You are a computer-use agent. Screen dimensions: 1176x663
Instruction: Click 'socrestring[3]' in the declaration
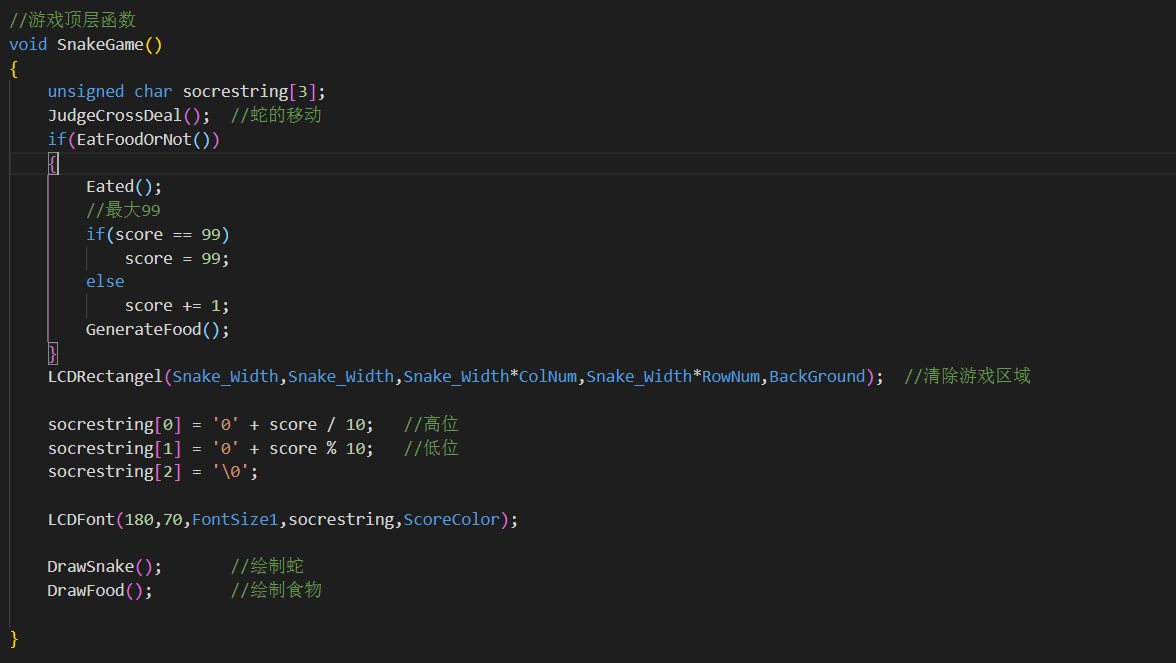point(250,92)
